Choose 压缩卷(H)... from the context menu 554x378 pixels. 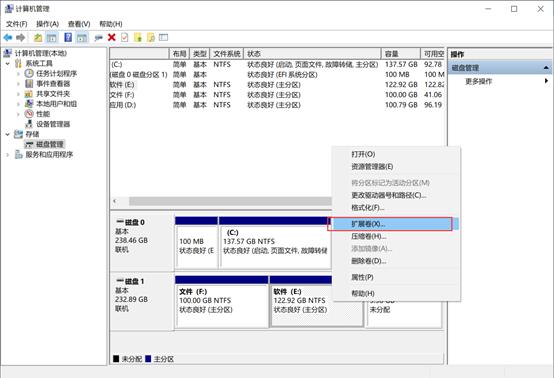pos(396,236)
